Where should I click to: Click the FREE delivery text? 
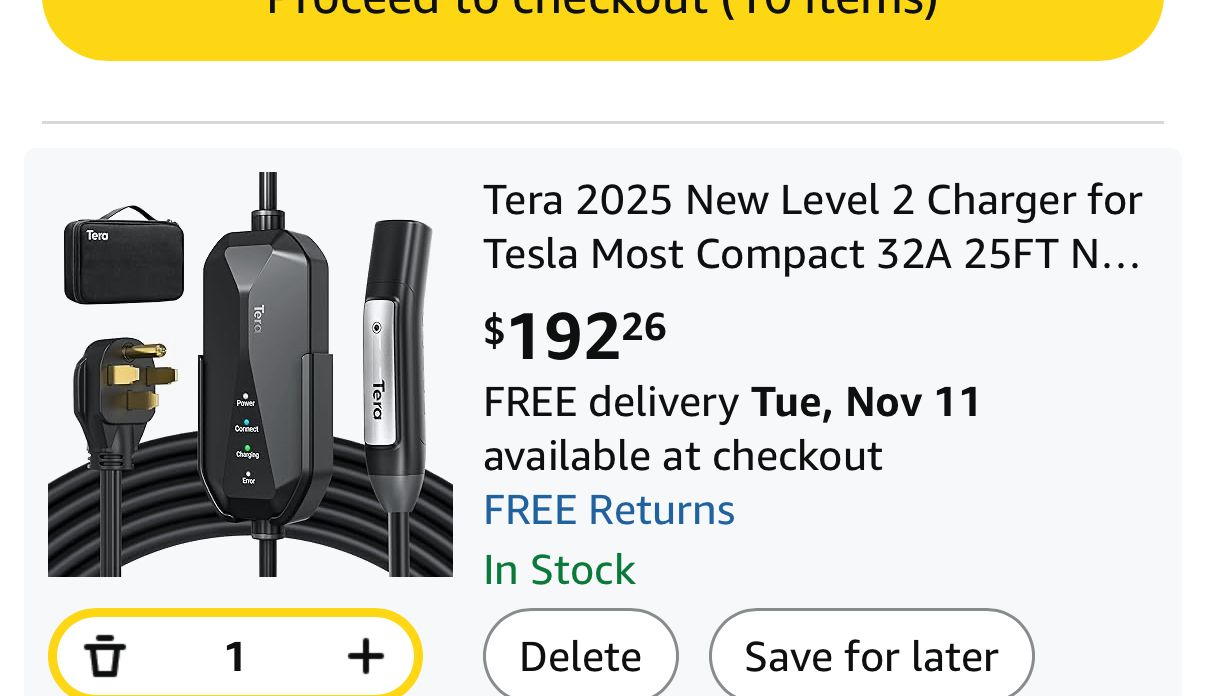[x=611, y=402]
